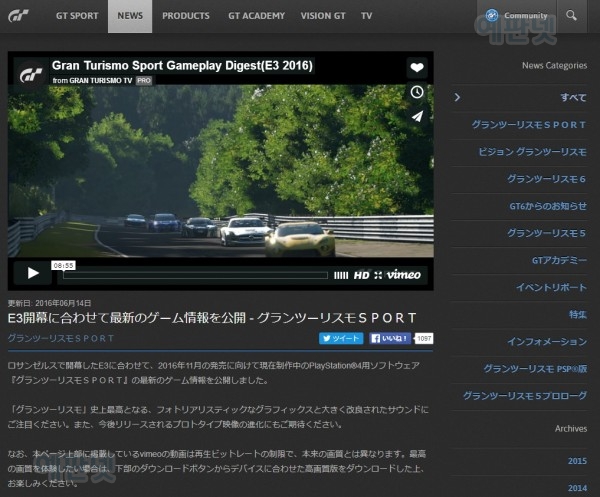Viewport: 600px width, 497px height.
Task: Open グランツーリスモＳＰＯＲＴ tag under headline
Action: pos(61,338)
